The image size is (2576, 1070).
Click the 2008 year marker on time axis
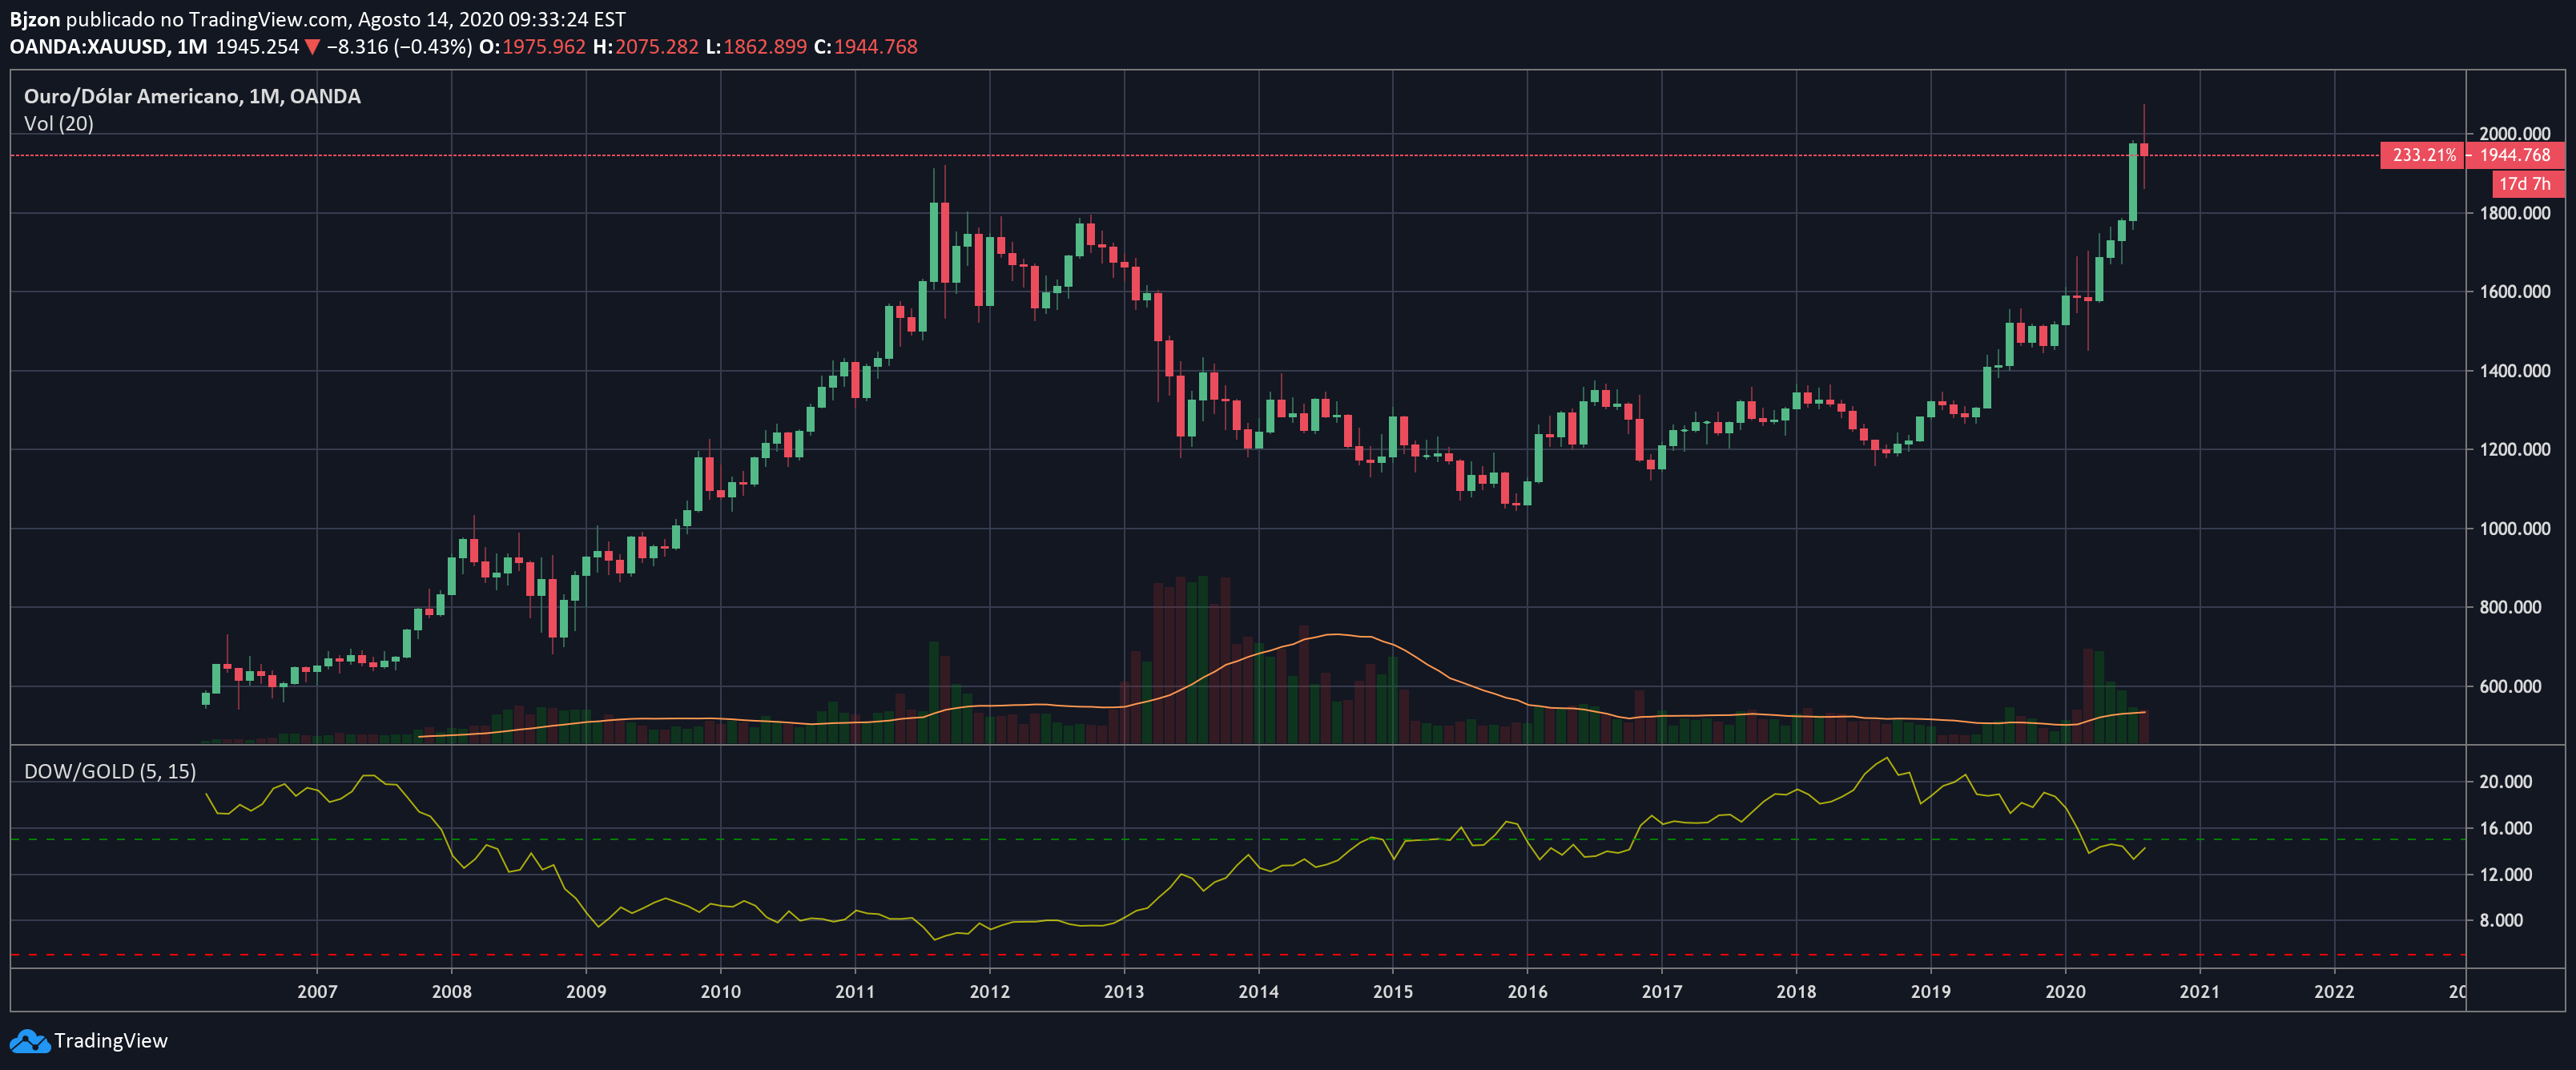[451, 991]
